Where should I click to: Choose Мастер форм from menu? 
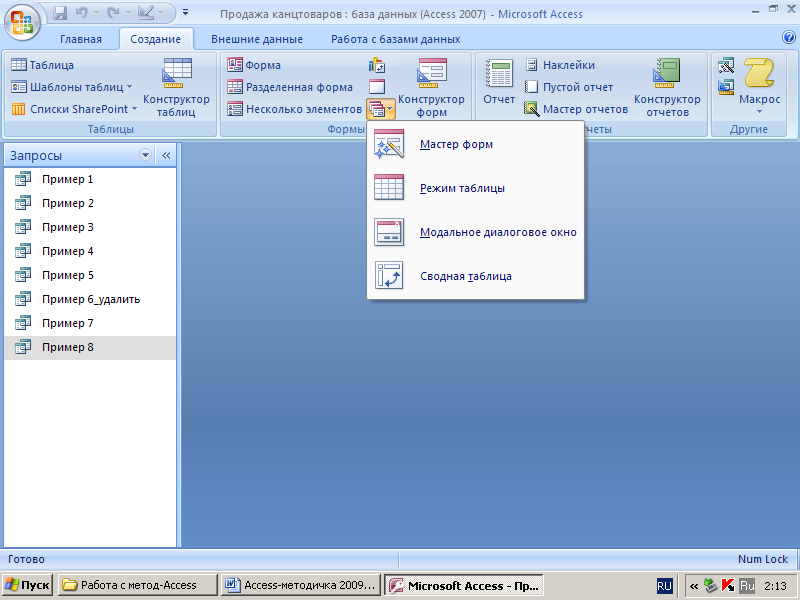[x=476, y=144]
